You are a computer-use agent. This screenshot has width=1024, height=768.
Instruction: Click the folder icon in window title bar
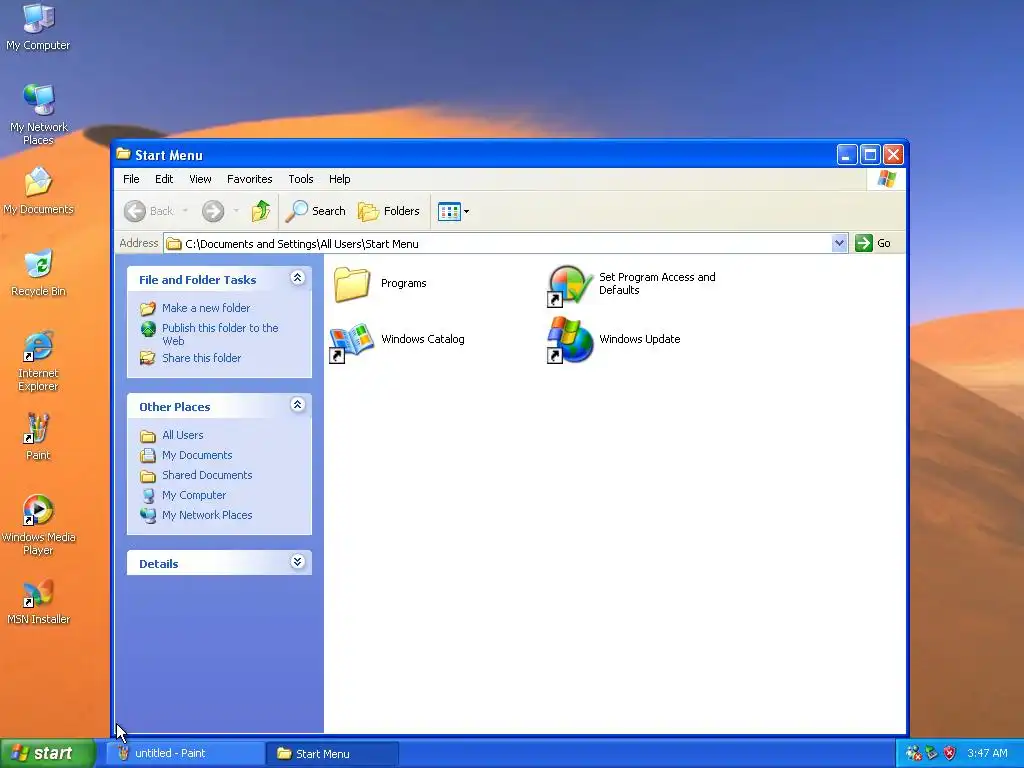(123, 154)
